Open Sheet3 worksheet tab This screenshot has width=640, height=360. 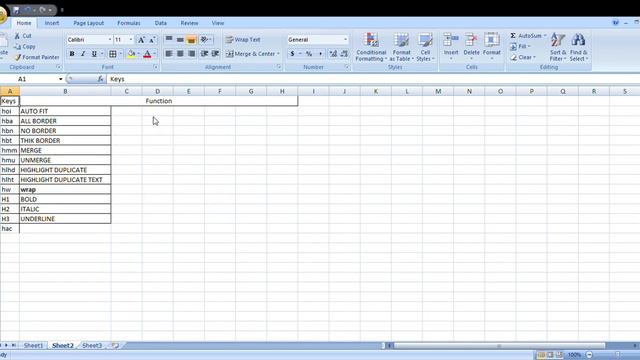[x=92, y=345]
